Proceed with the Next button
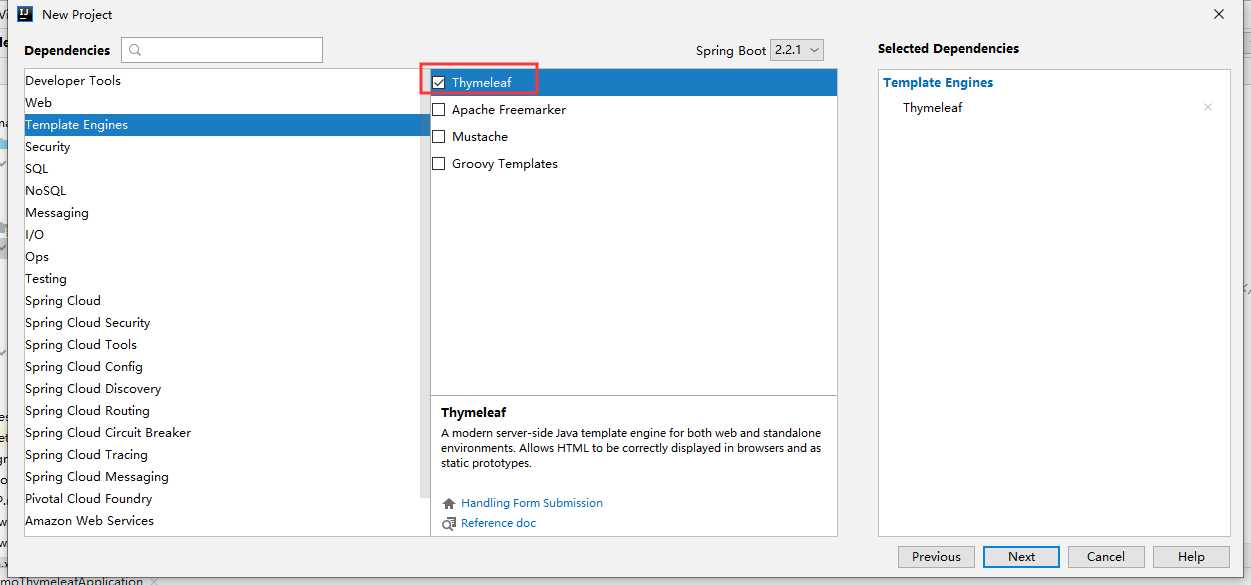1251x585 pixels. (x=1021, y=557)
